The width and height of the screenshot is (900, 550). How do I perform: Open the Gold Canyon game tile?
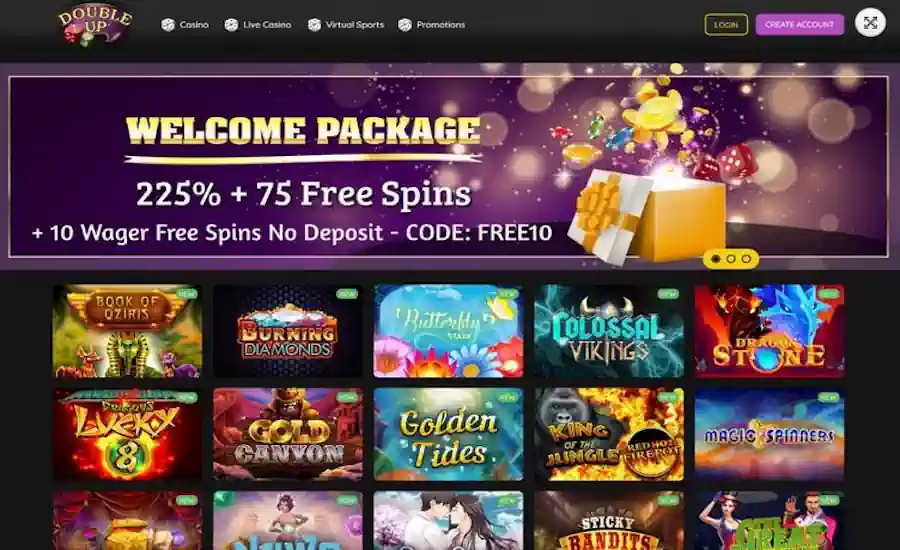tap(288, 434)
